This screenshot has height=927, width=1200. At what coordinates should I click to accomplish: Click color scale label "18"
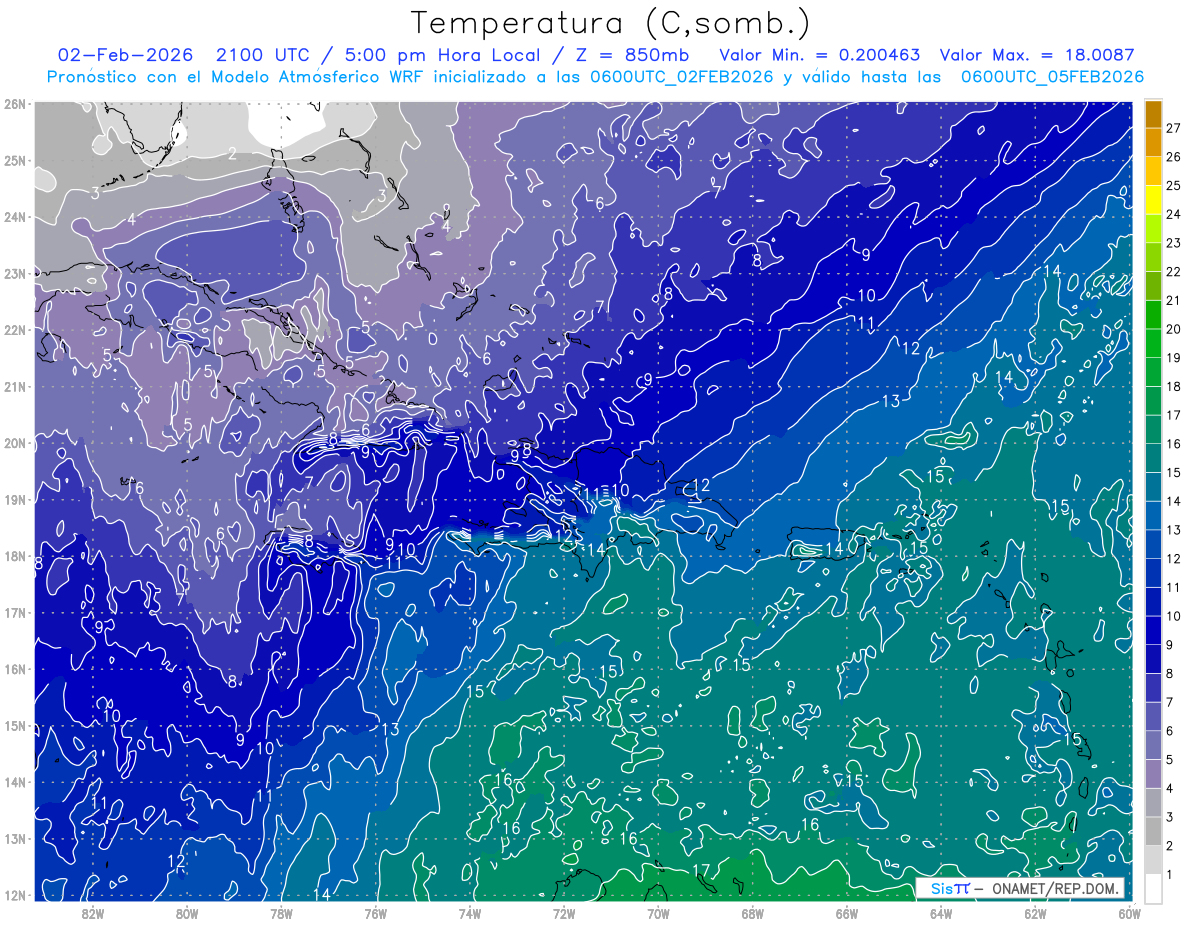[1174, 386]
